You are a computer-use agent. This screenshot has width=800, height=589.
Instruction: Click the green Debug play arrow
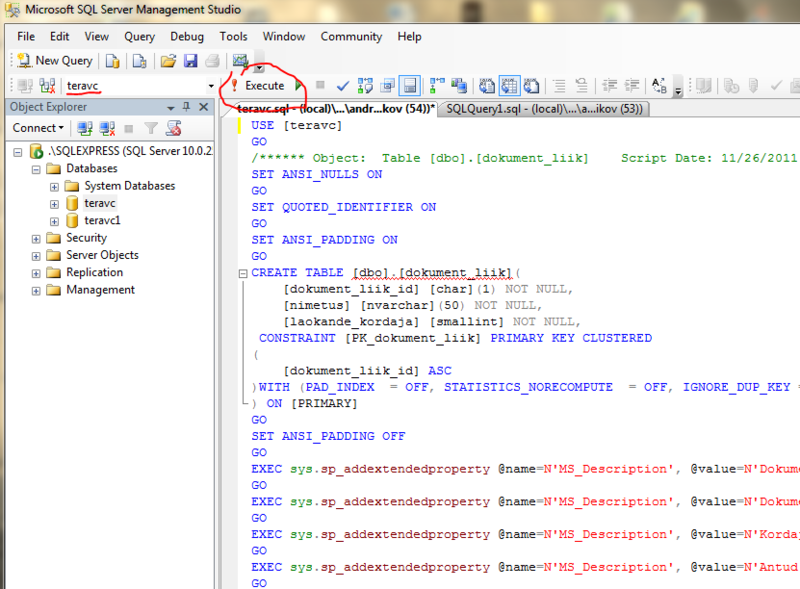pyautogui.click(x=299, y=86)
